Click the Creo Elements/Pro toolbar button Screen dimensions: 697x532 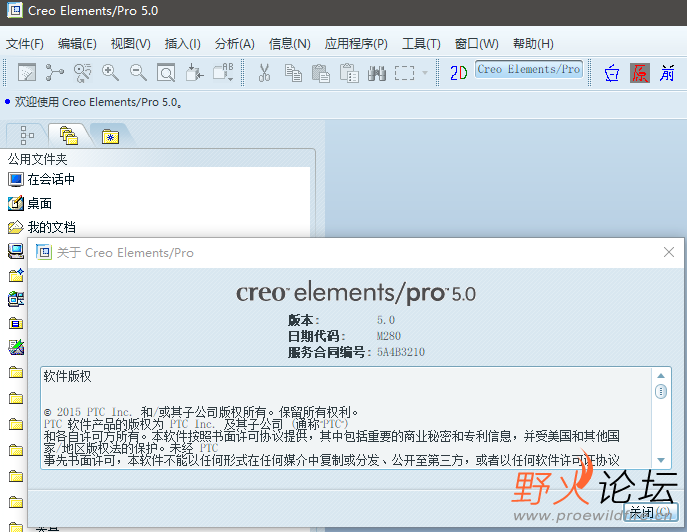[x=529, y=69]
